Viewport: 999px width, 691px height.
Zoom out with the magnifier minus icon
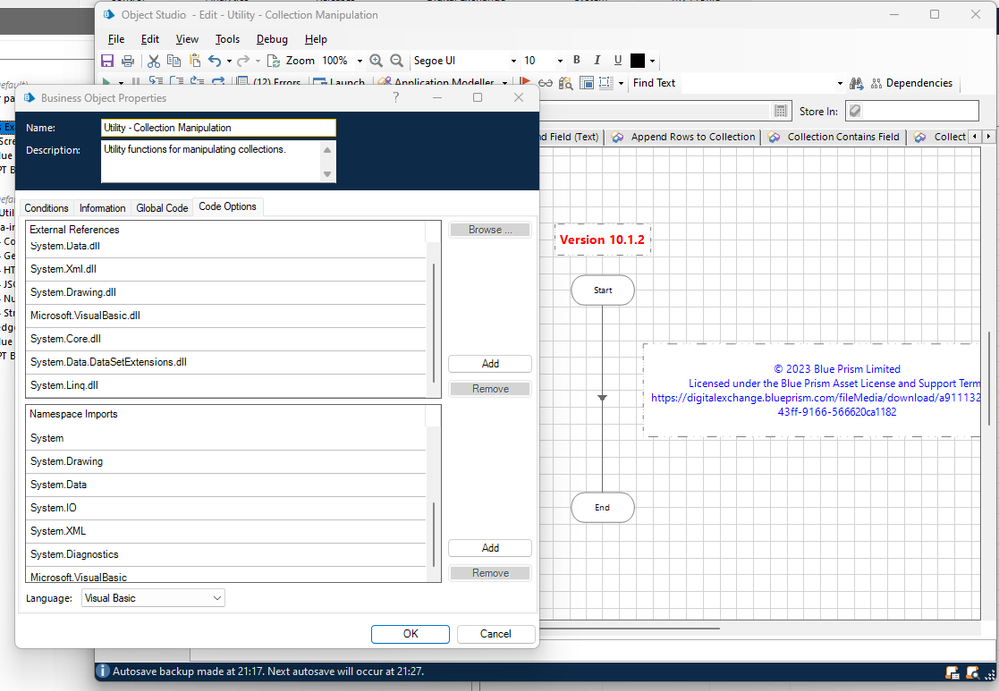[396, 61]
